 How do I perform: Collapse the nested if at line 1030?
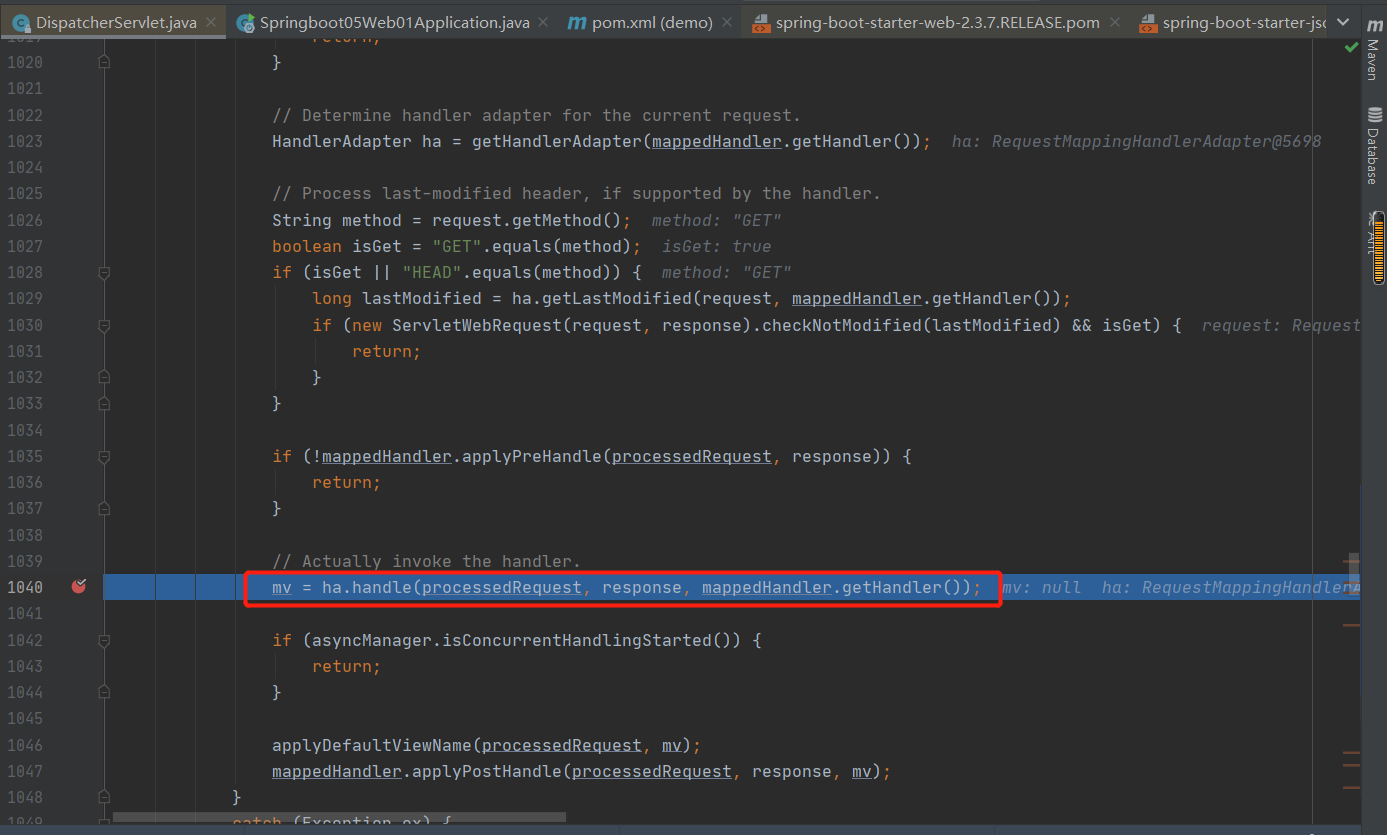click(104, 325)
